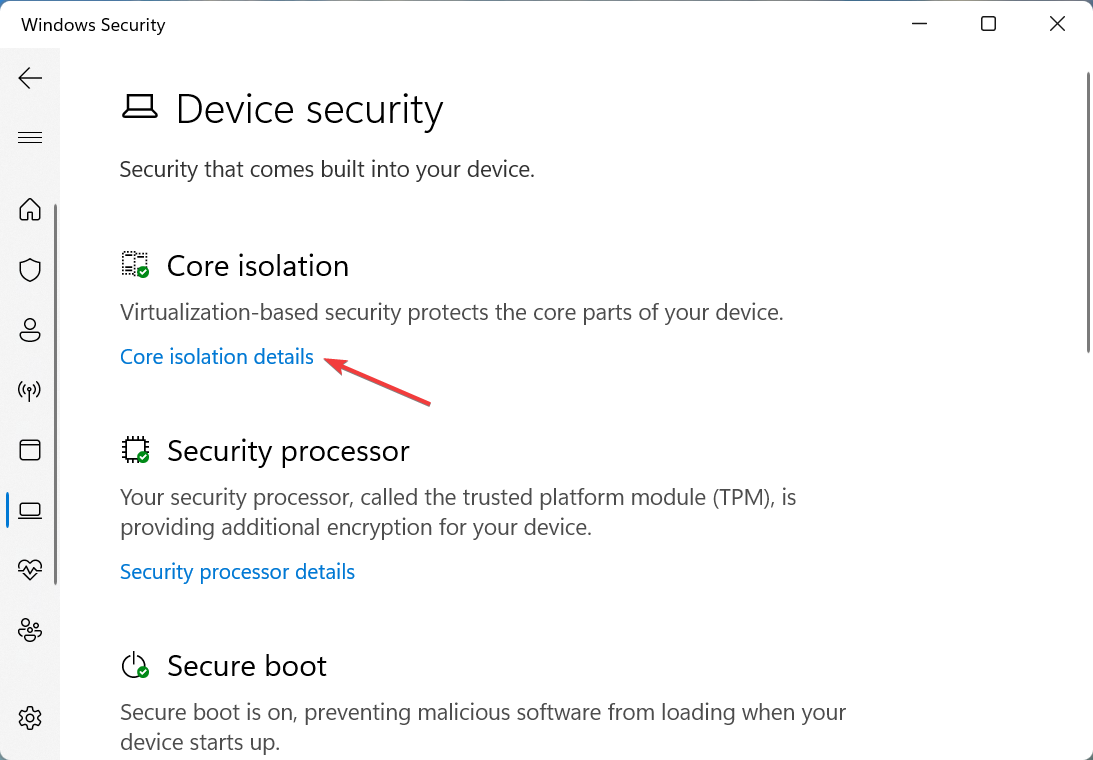Open Virus & threat protection shield icon

coord(30,270)
